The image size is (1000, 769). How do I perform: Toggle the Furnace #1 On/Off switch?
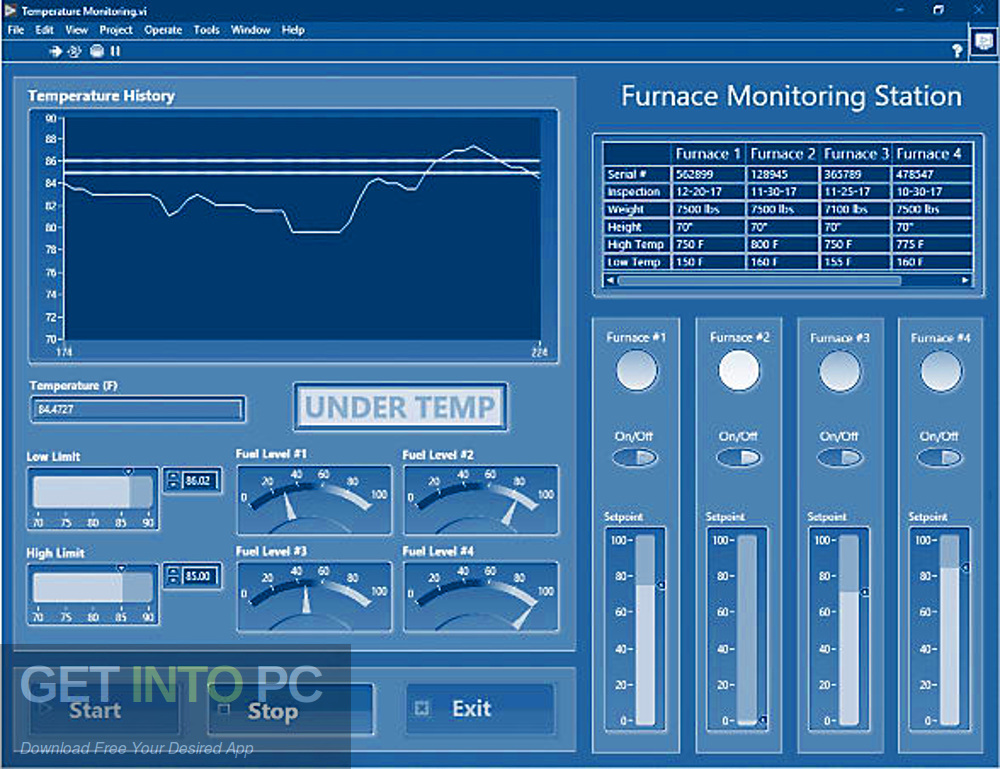coord(635,457)
